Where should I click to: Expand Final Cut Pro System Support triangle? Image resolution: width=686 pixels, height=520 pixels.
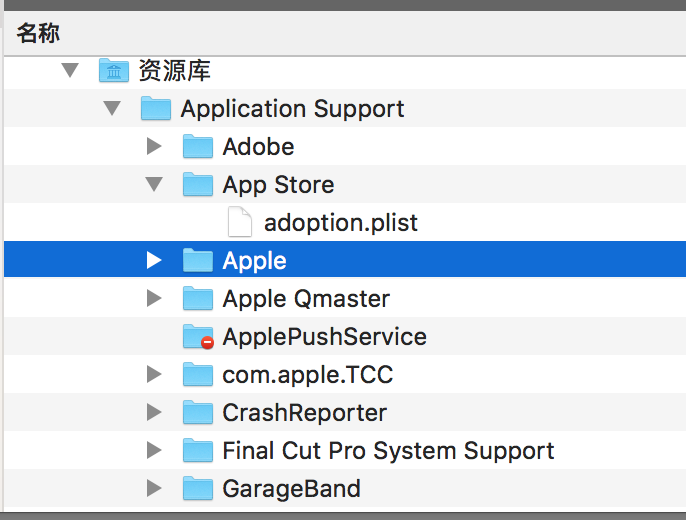click(154, 450)
